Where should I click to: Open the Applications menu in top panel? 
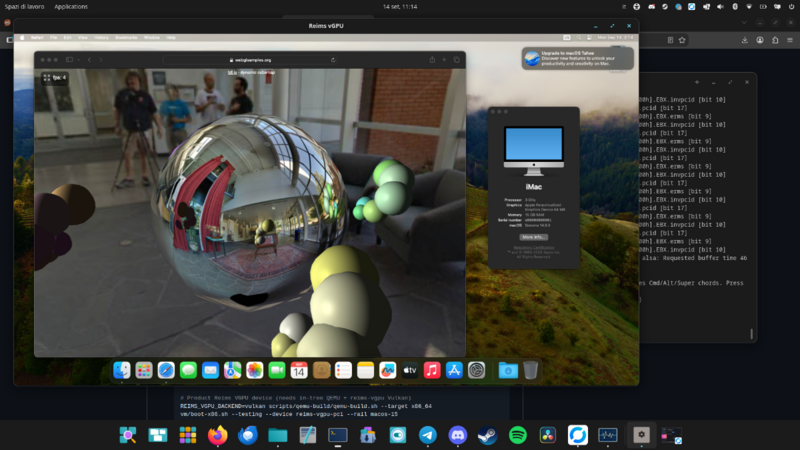(x=71, y=7)
